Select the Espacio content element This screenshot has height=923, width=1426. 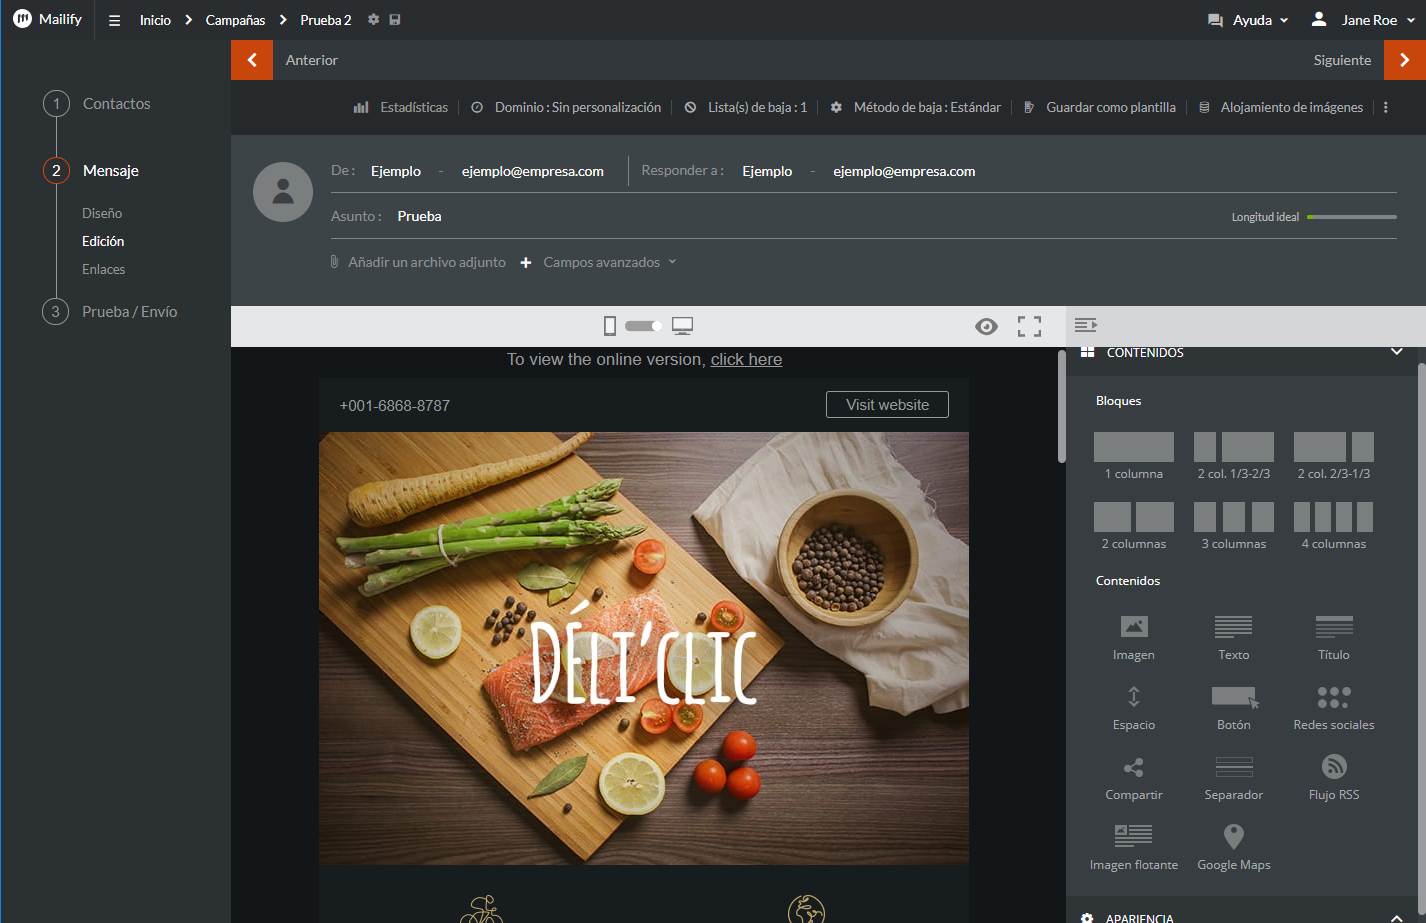[1134, 708]
